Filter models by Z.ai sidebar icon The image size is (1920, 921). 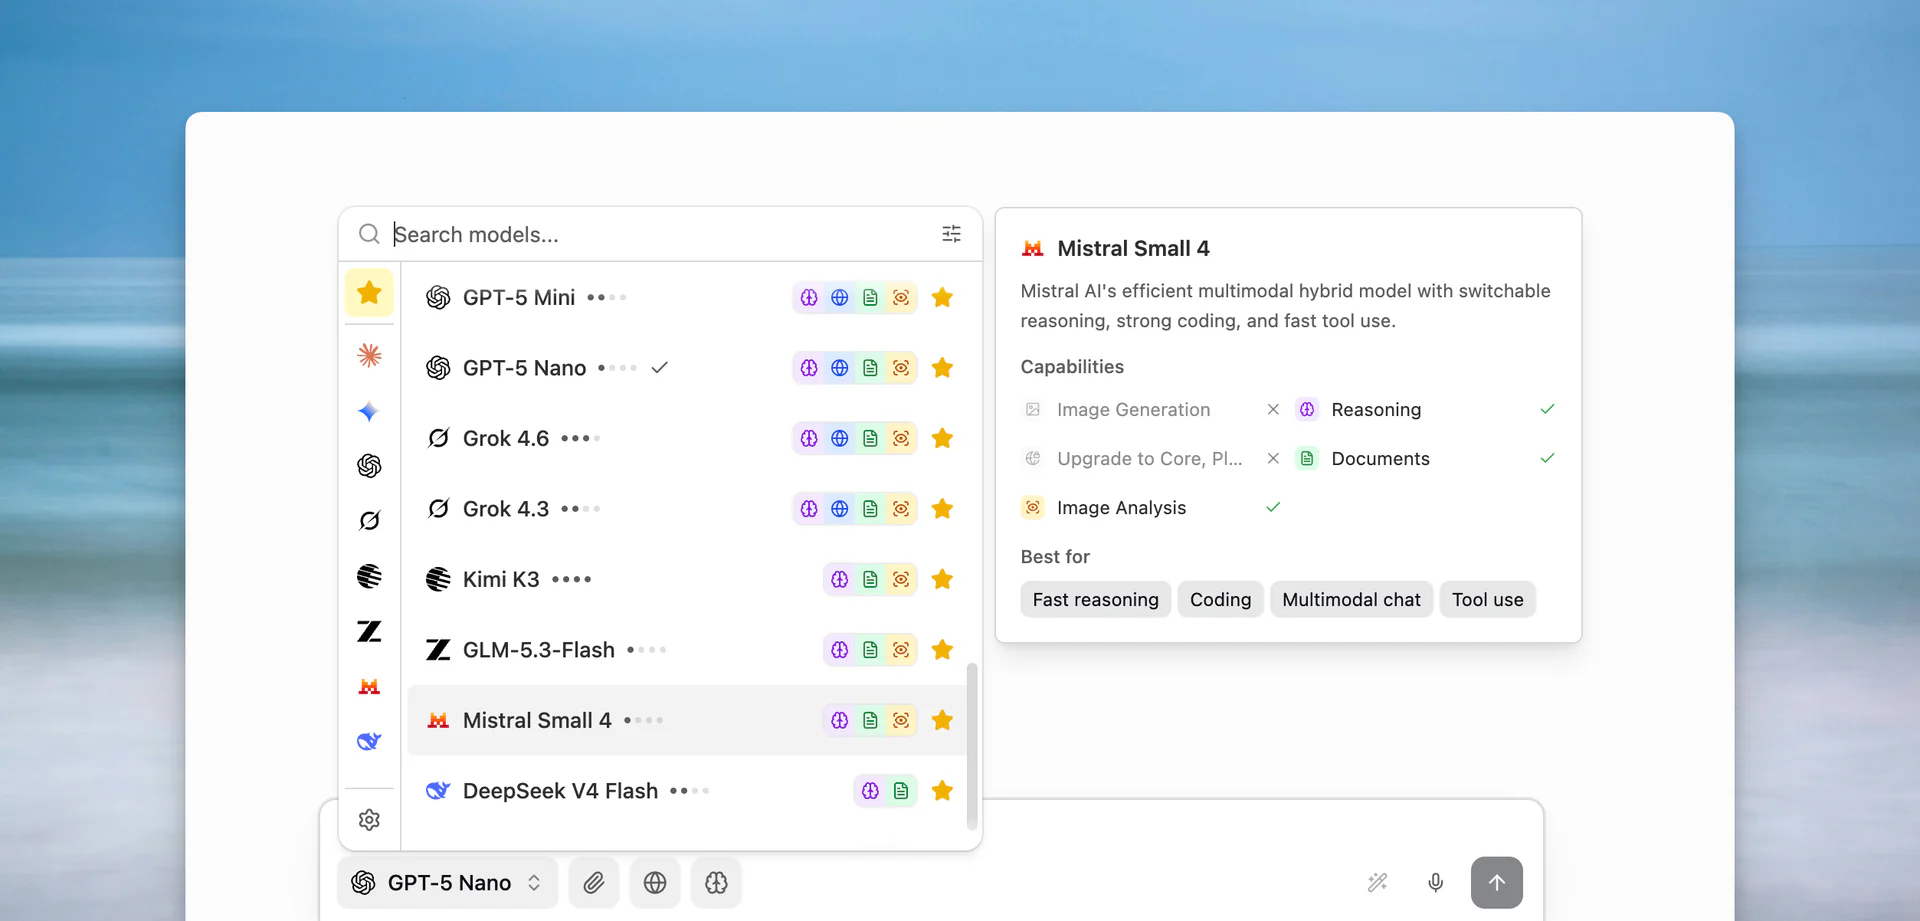tap(369, 631)
